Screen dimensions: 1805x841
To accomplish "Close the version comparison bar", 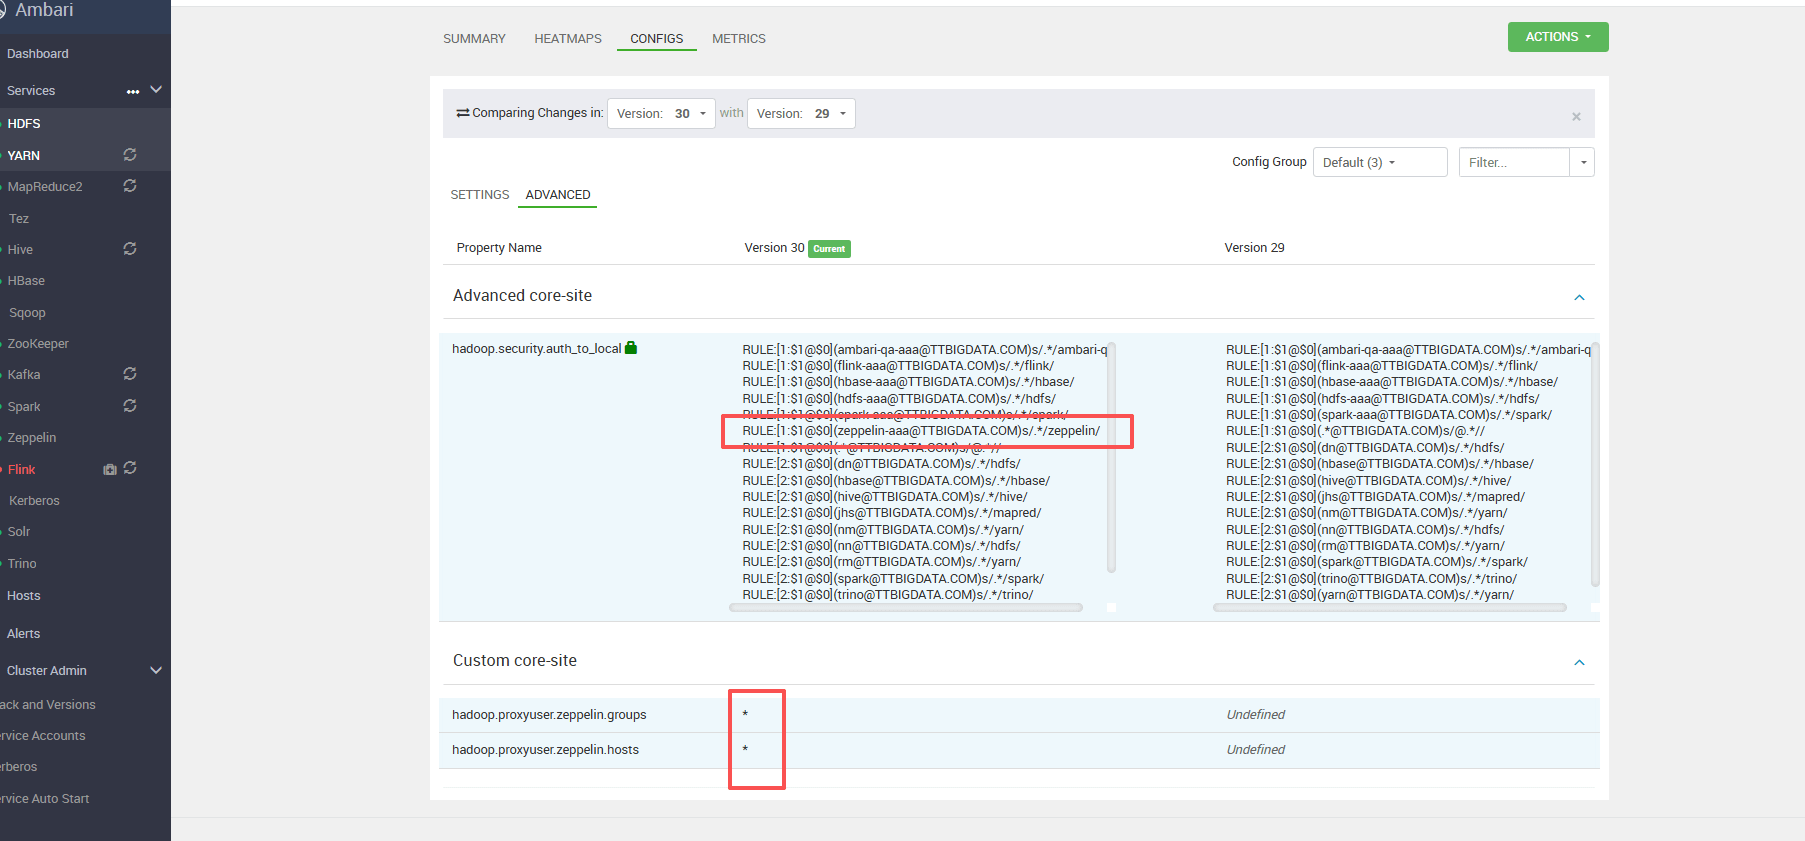I will pos(1576,117).
